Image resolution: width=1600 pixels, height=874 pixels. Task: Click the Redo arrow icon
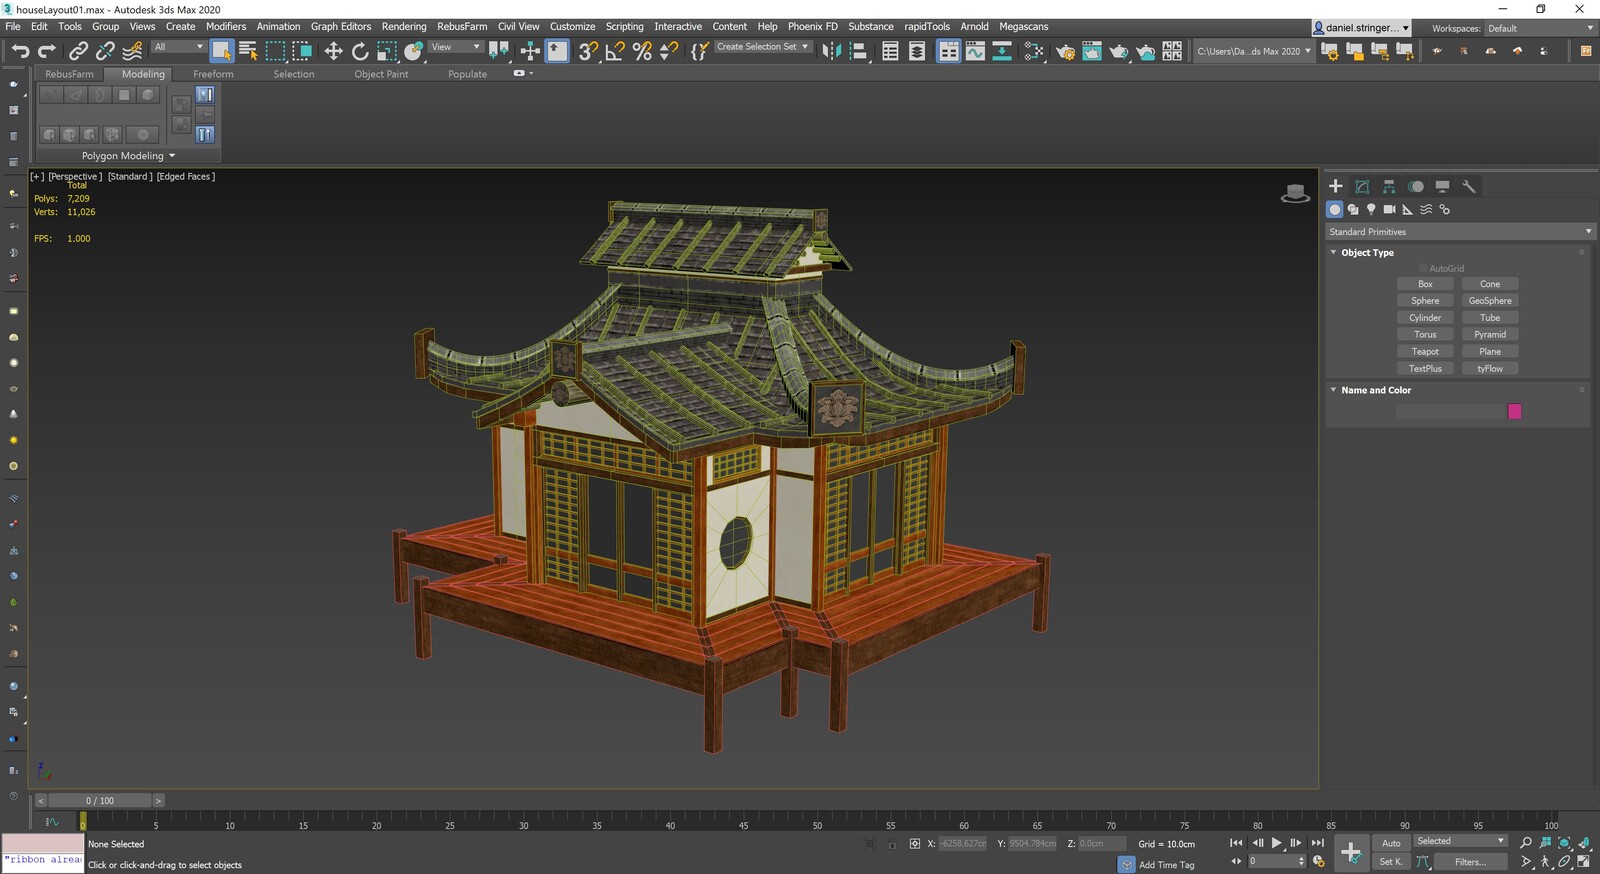[x=47, y=51]
